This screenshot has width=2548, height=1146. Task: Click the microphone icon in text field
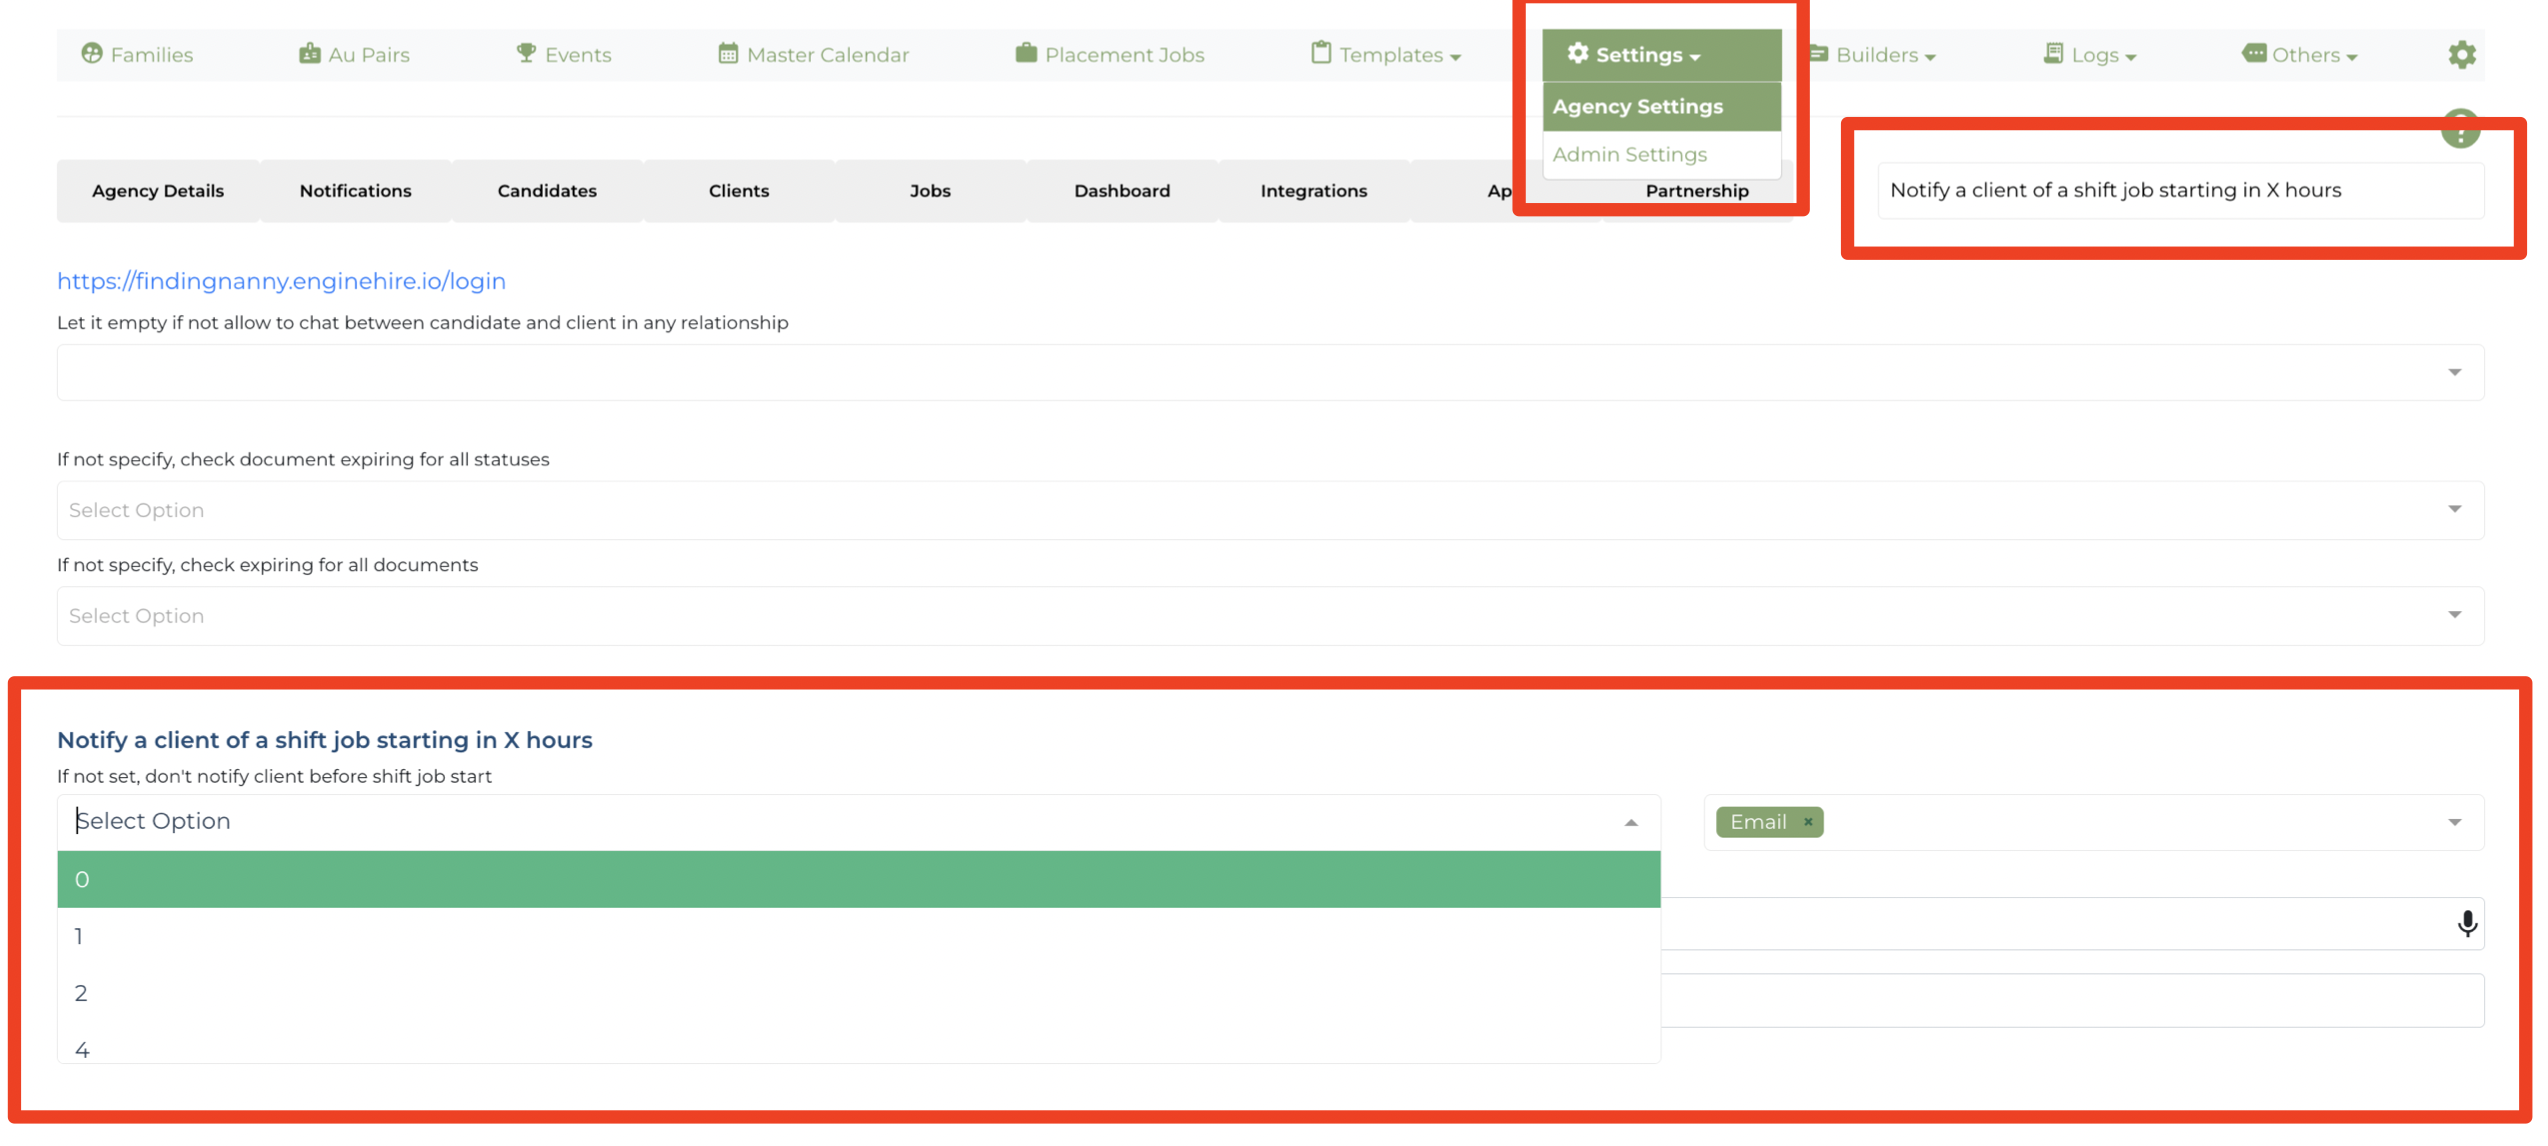tap(2467, 923)
